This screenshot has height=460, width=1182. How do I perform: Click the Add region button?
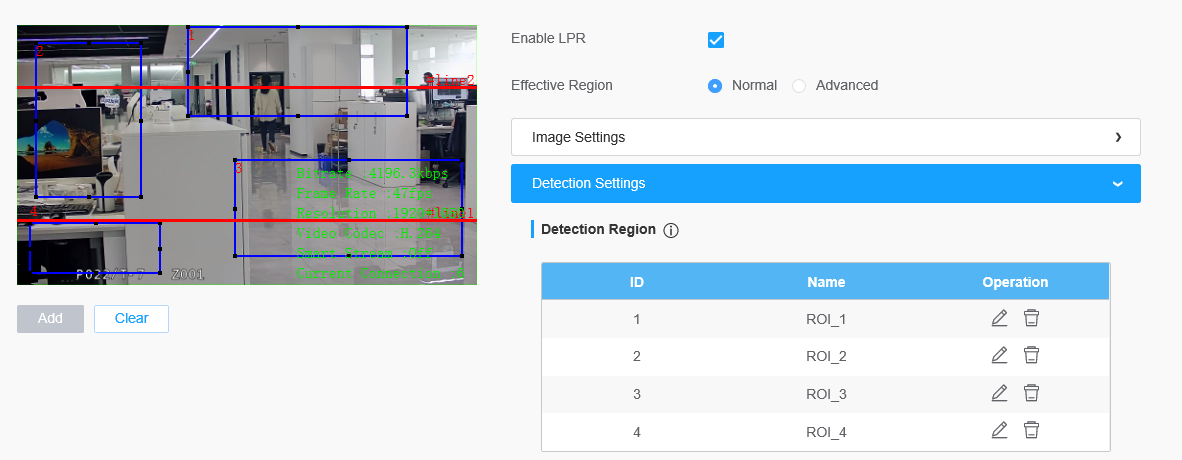coord(51,318)
